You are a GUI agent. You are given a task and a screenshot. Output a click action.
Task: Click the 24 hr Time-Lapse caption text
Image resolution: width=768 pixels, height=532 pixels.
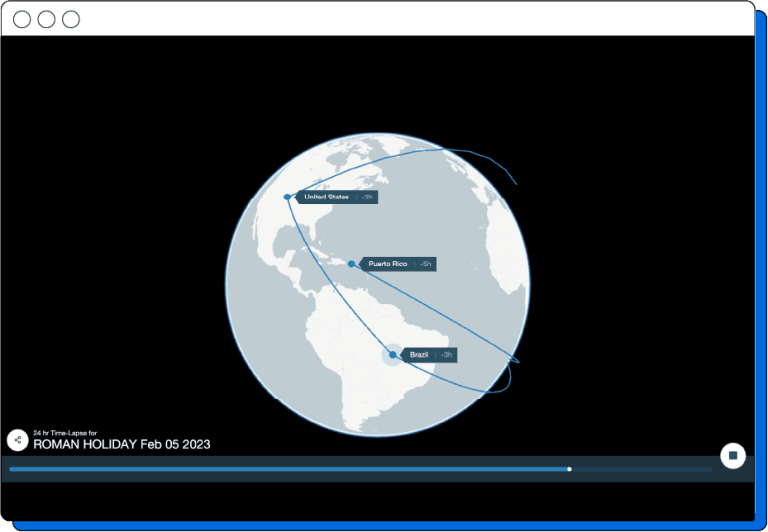point(64,432)
